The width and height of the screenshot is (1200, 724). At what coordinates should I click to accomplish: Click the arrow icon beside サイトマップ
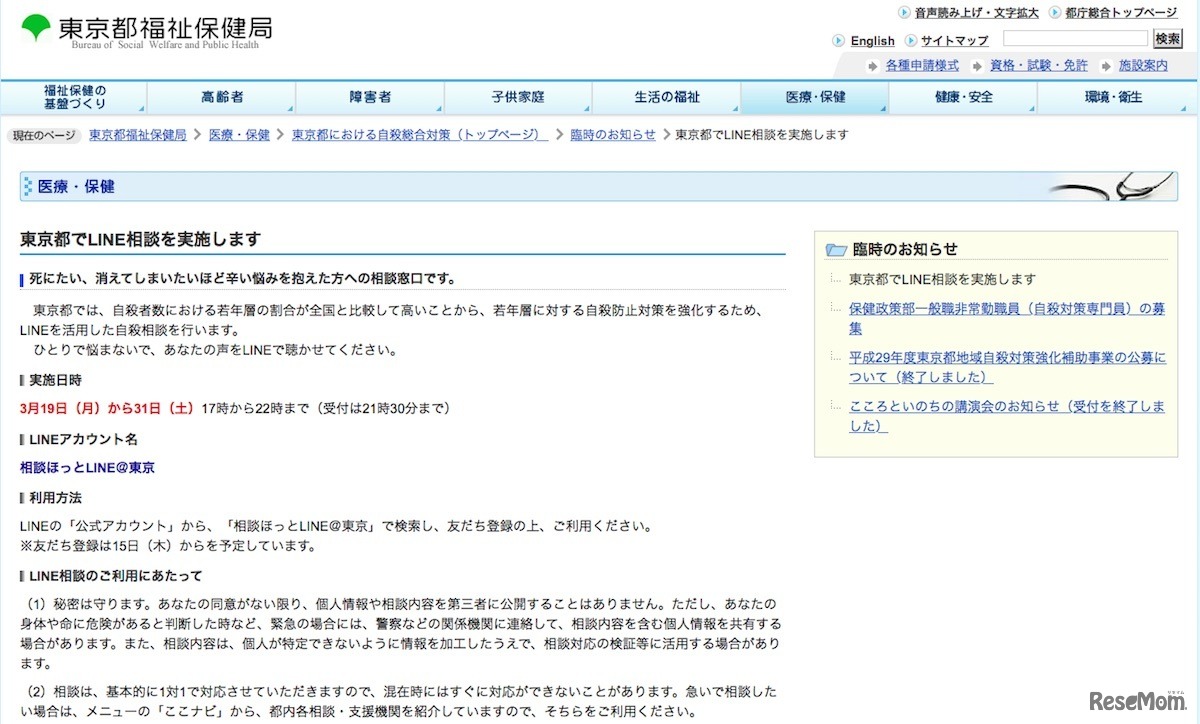910,41
